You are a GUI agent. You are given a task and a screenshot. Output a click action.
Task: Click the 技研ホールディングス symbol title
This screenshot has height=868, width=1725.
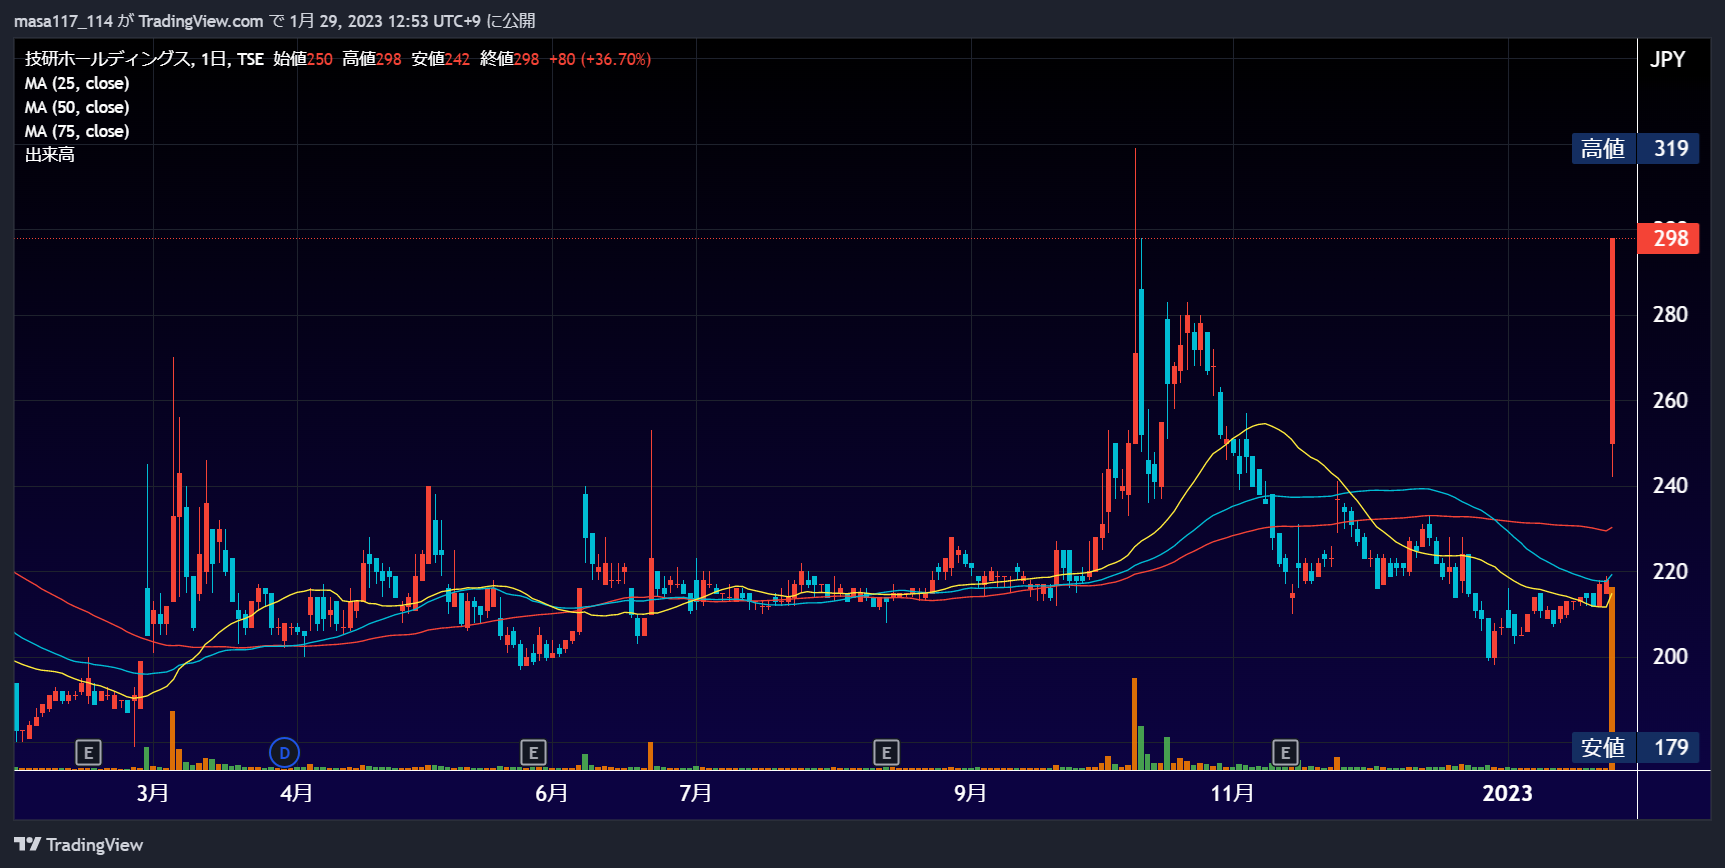coord(108,59)
